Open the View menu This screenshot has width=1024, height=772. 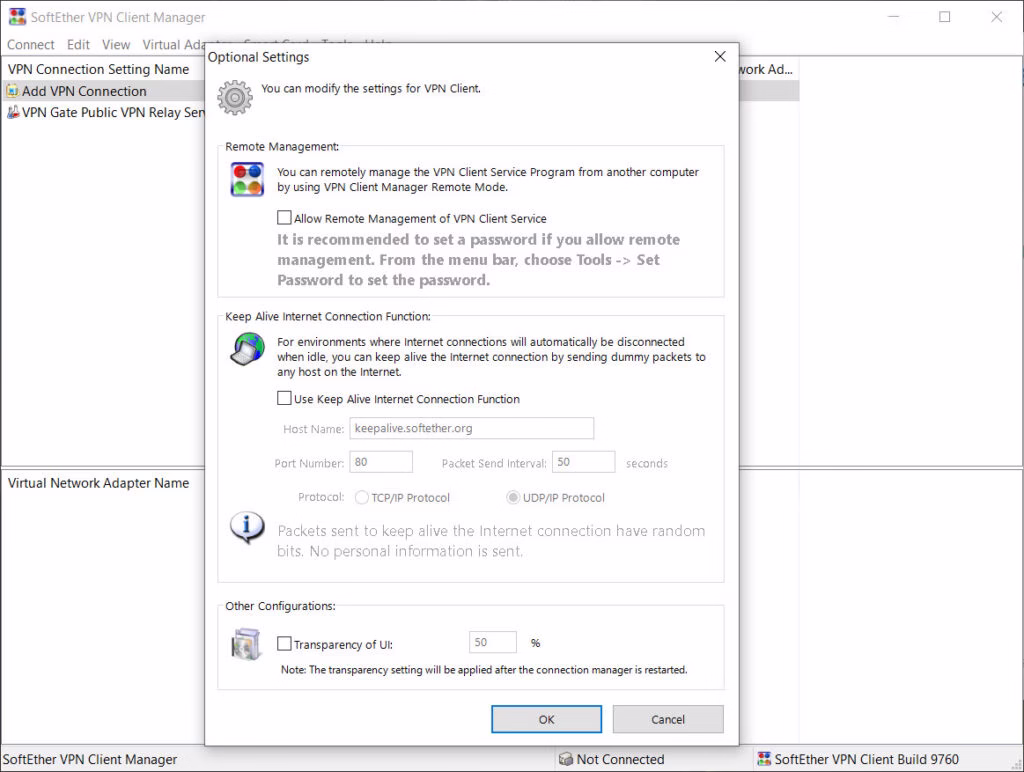coord(116,44)
